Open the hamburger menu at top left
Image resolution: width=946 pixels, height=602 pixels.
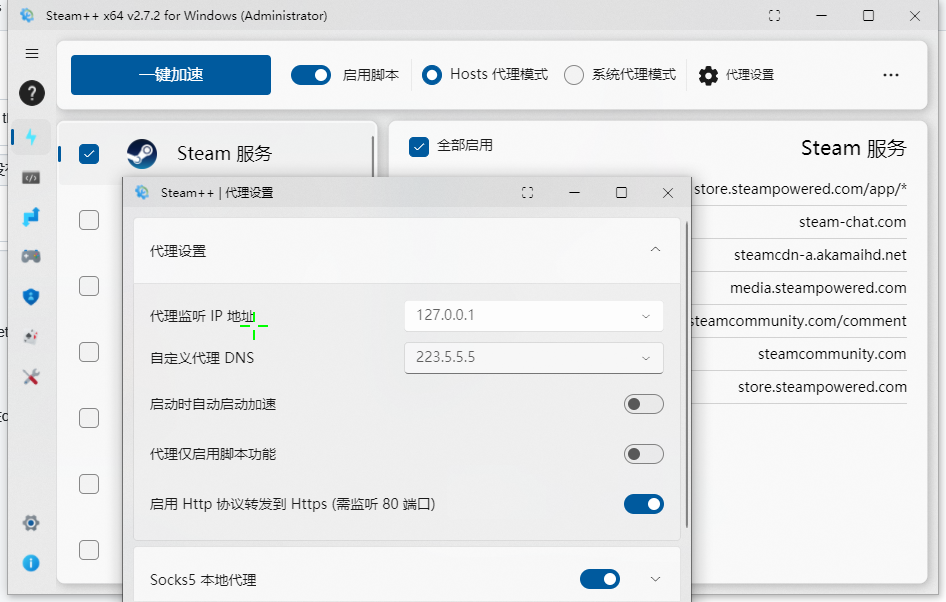click(31, 53)
